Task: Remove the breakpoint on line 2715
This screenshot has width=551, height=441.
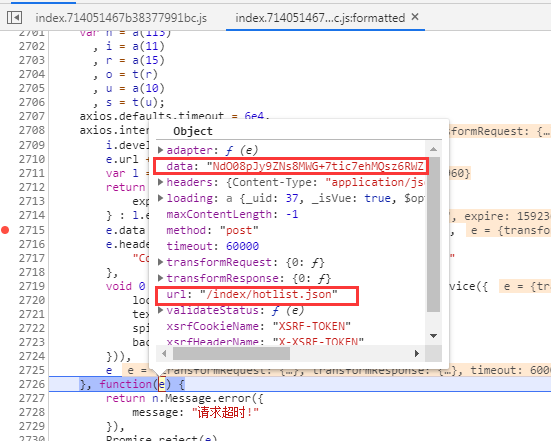Action: tap(5, 230)
